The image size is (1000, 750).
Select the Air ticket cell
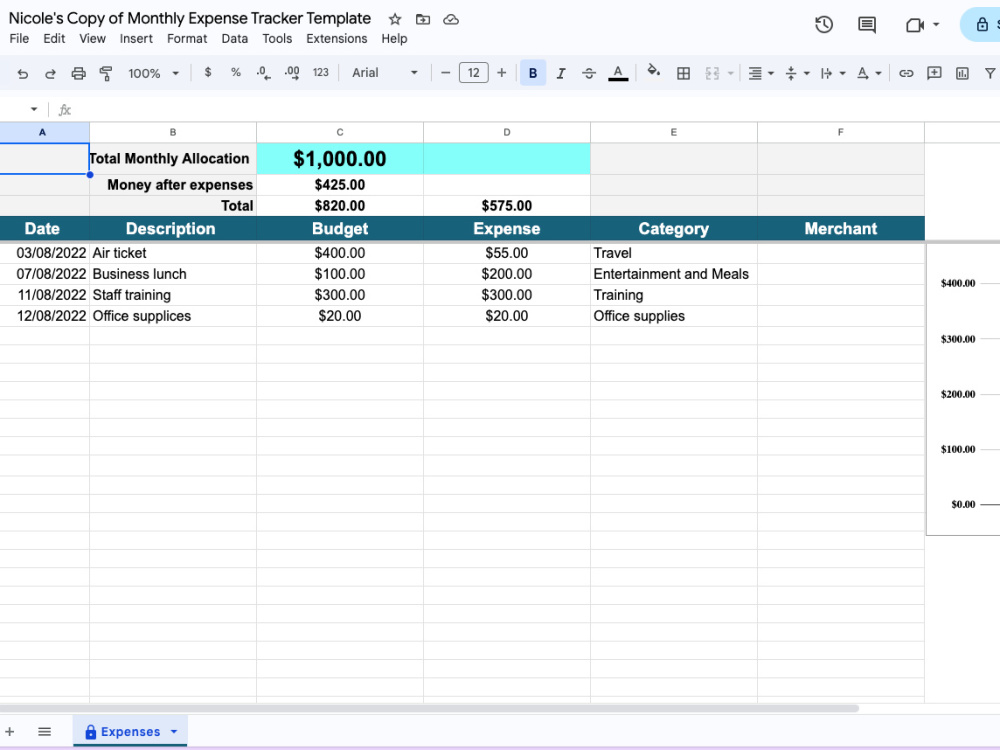coord(173,253)
